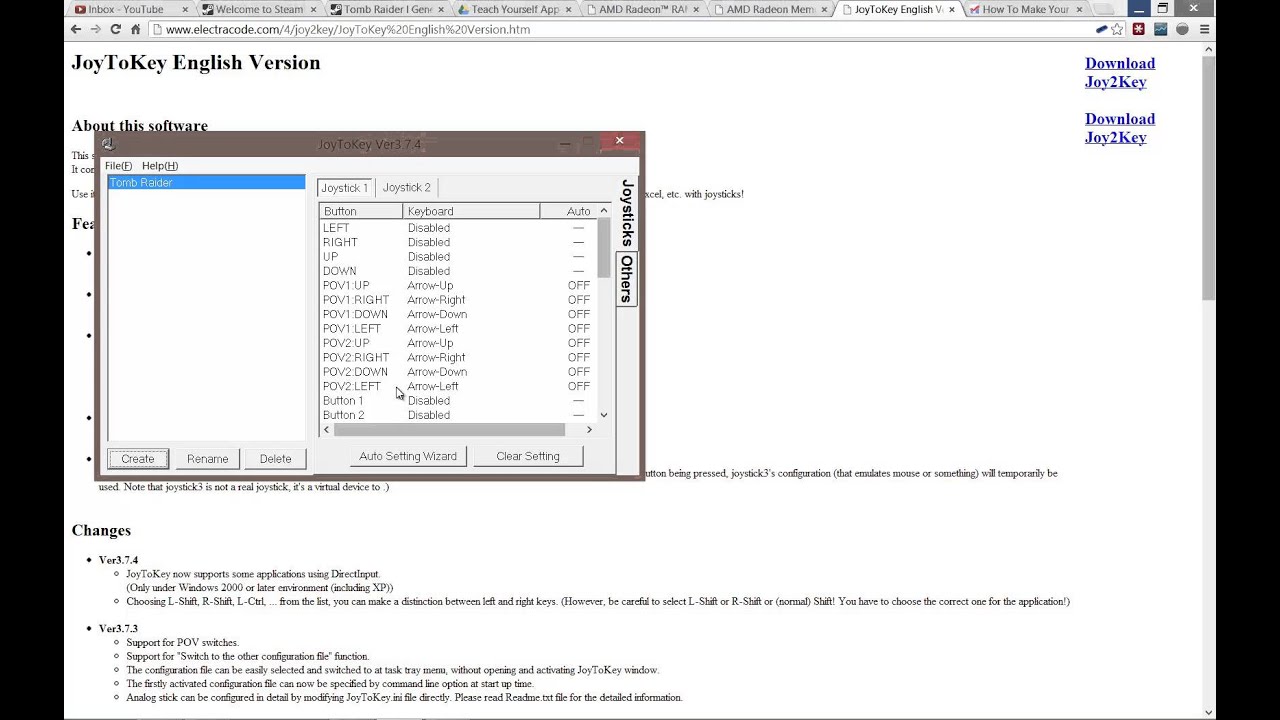Screen dimensions: 1280x720
Task: Click the browser Back arrow
Action: coord(76,29)
